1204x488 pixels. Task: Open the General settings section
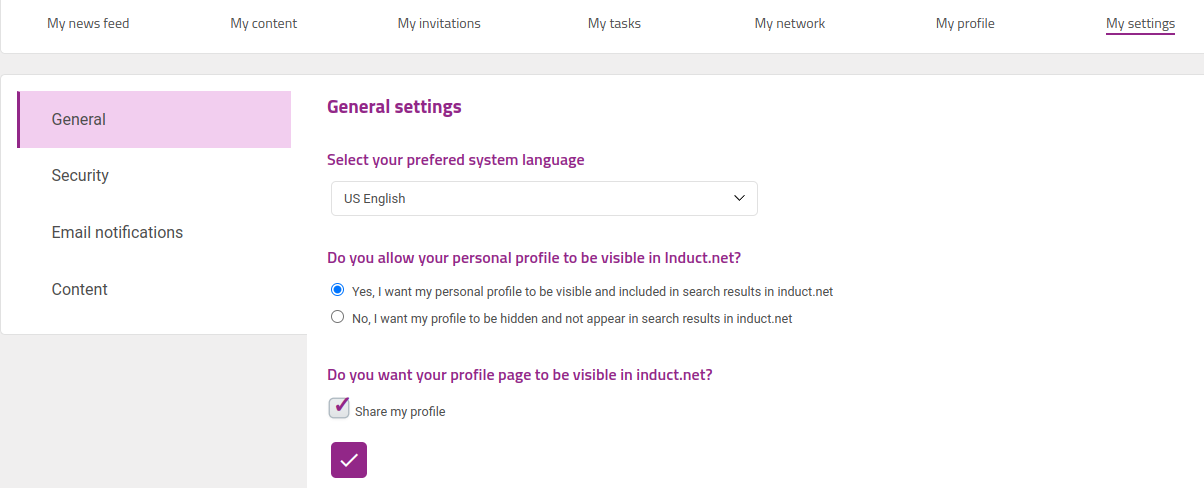click(x=154, y=119)
